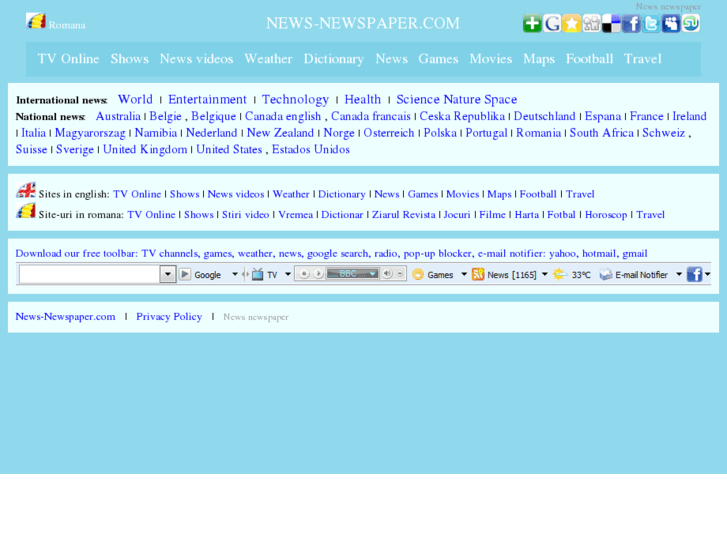Open TV Online in the top navigation bar

point(68,59)
